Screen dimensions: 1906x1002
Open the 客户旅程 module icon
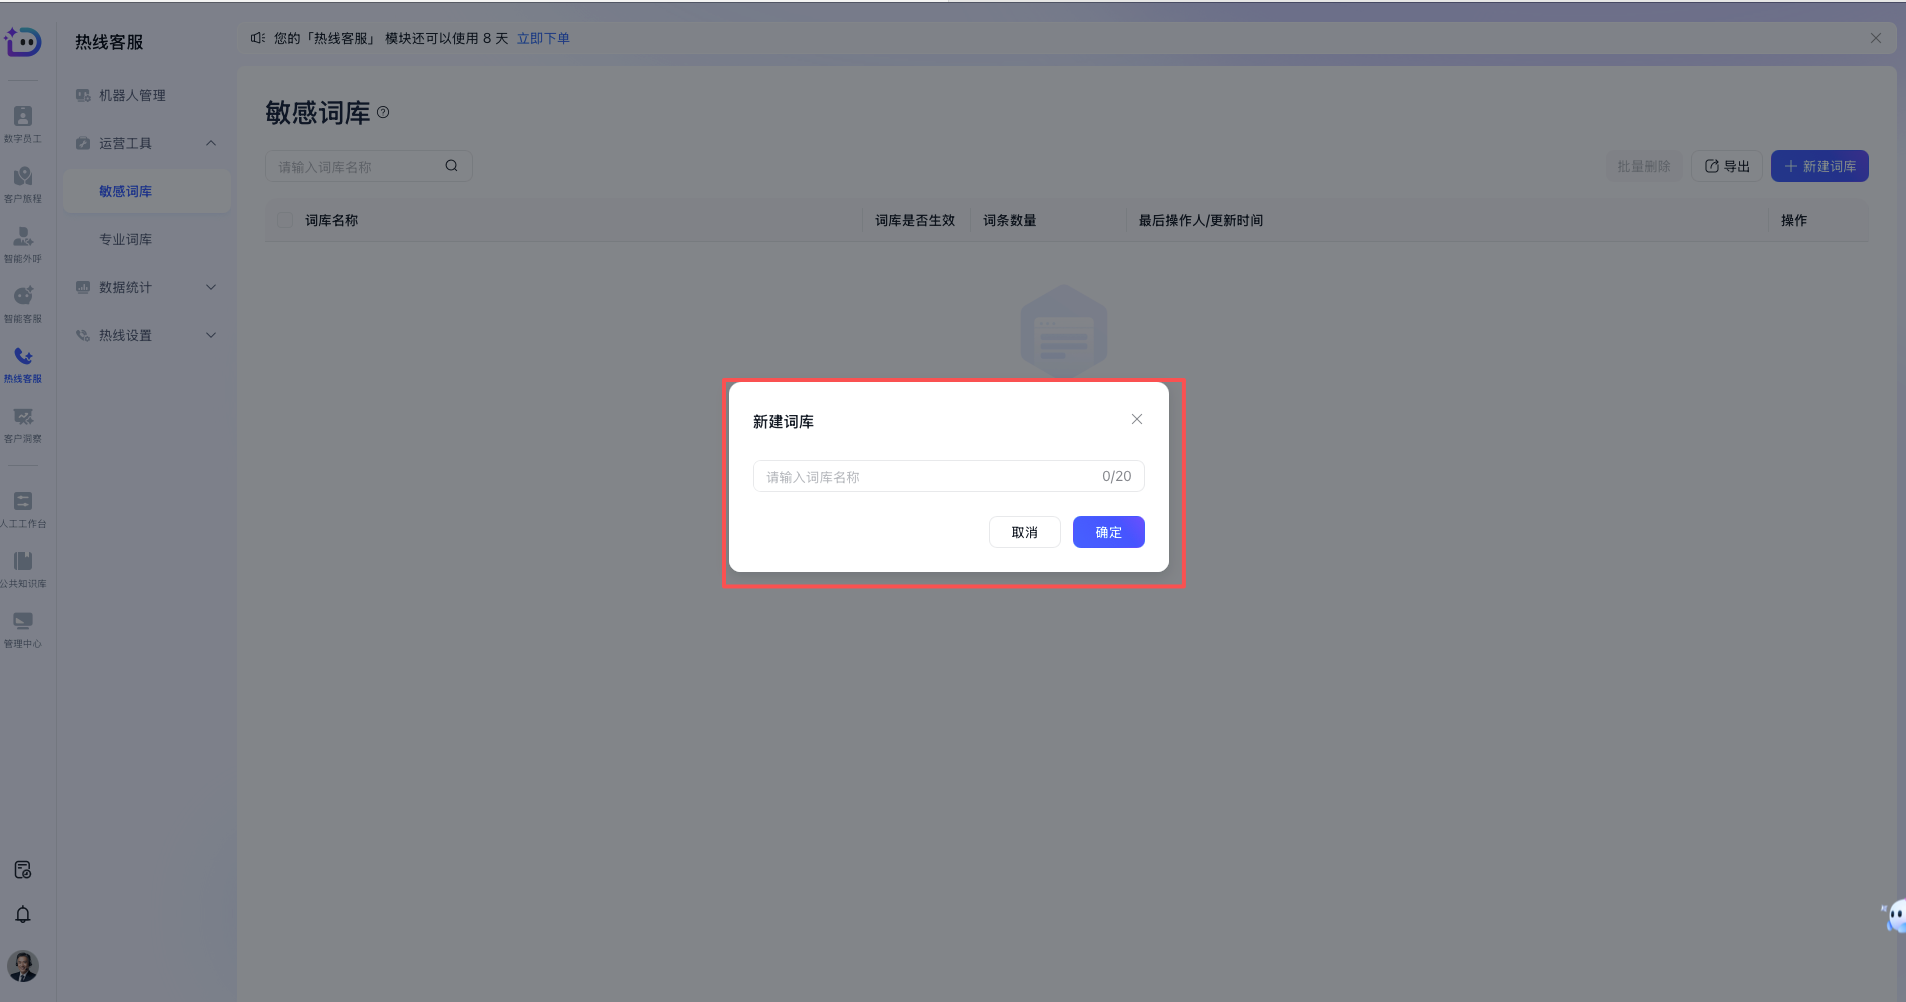click(x=23, y=183)
